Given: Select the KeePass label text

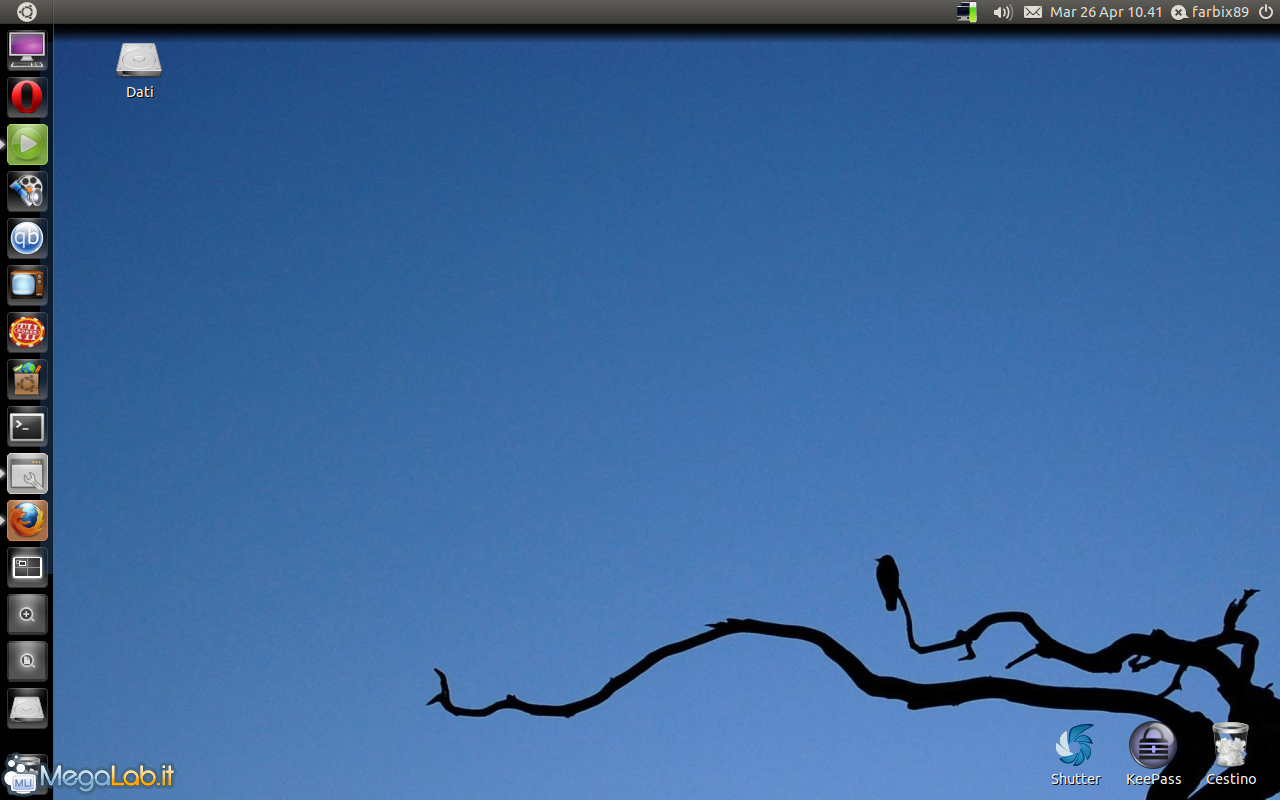Looking at the screenshot, I should 1153,779.
